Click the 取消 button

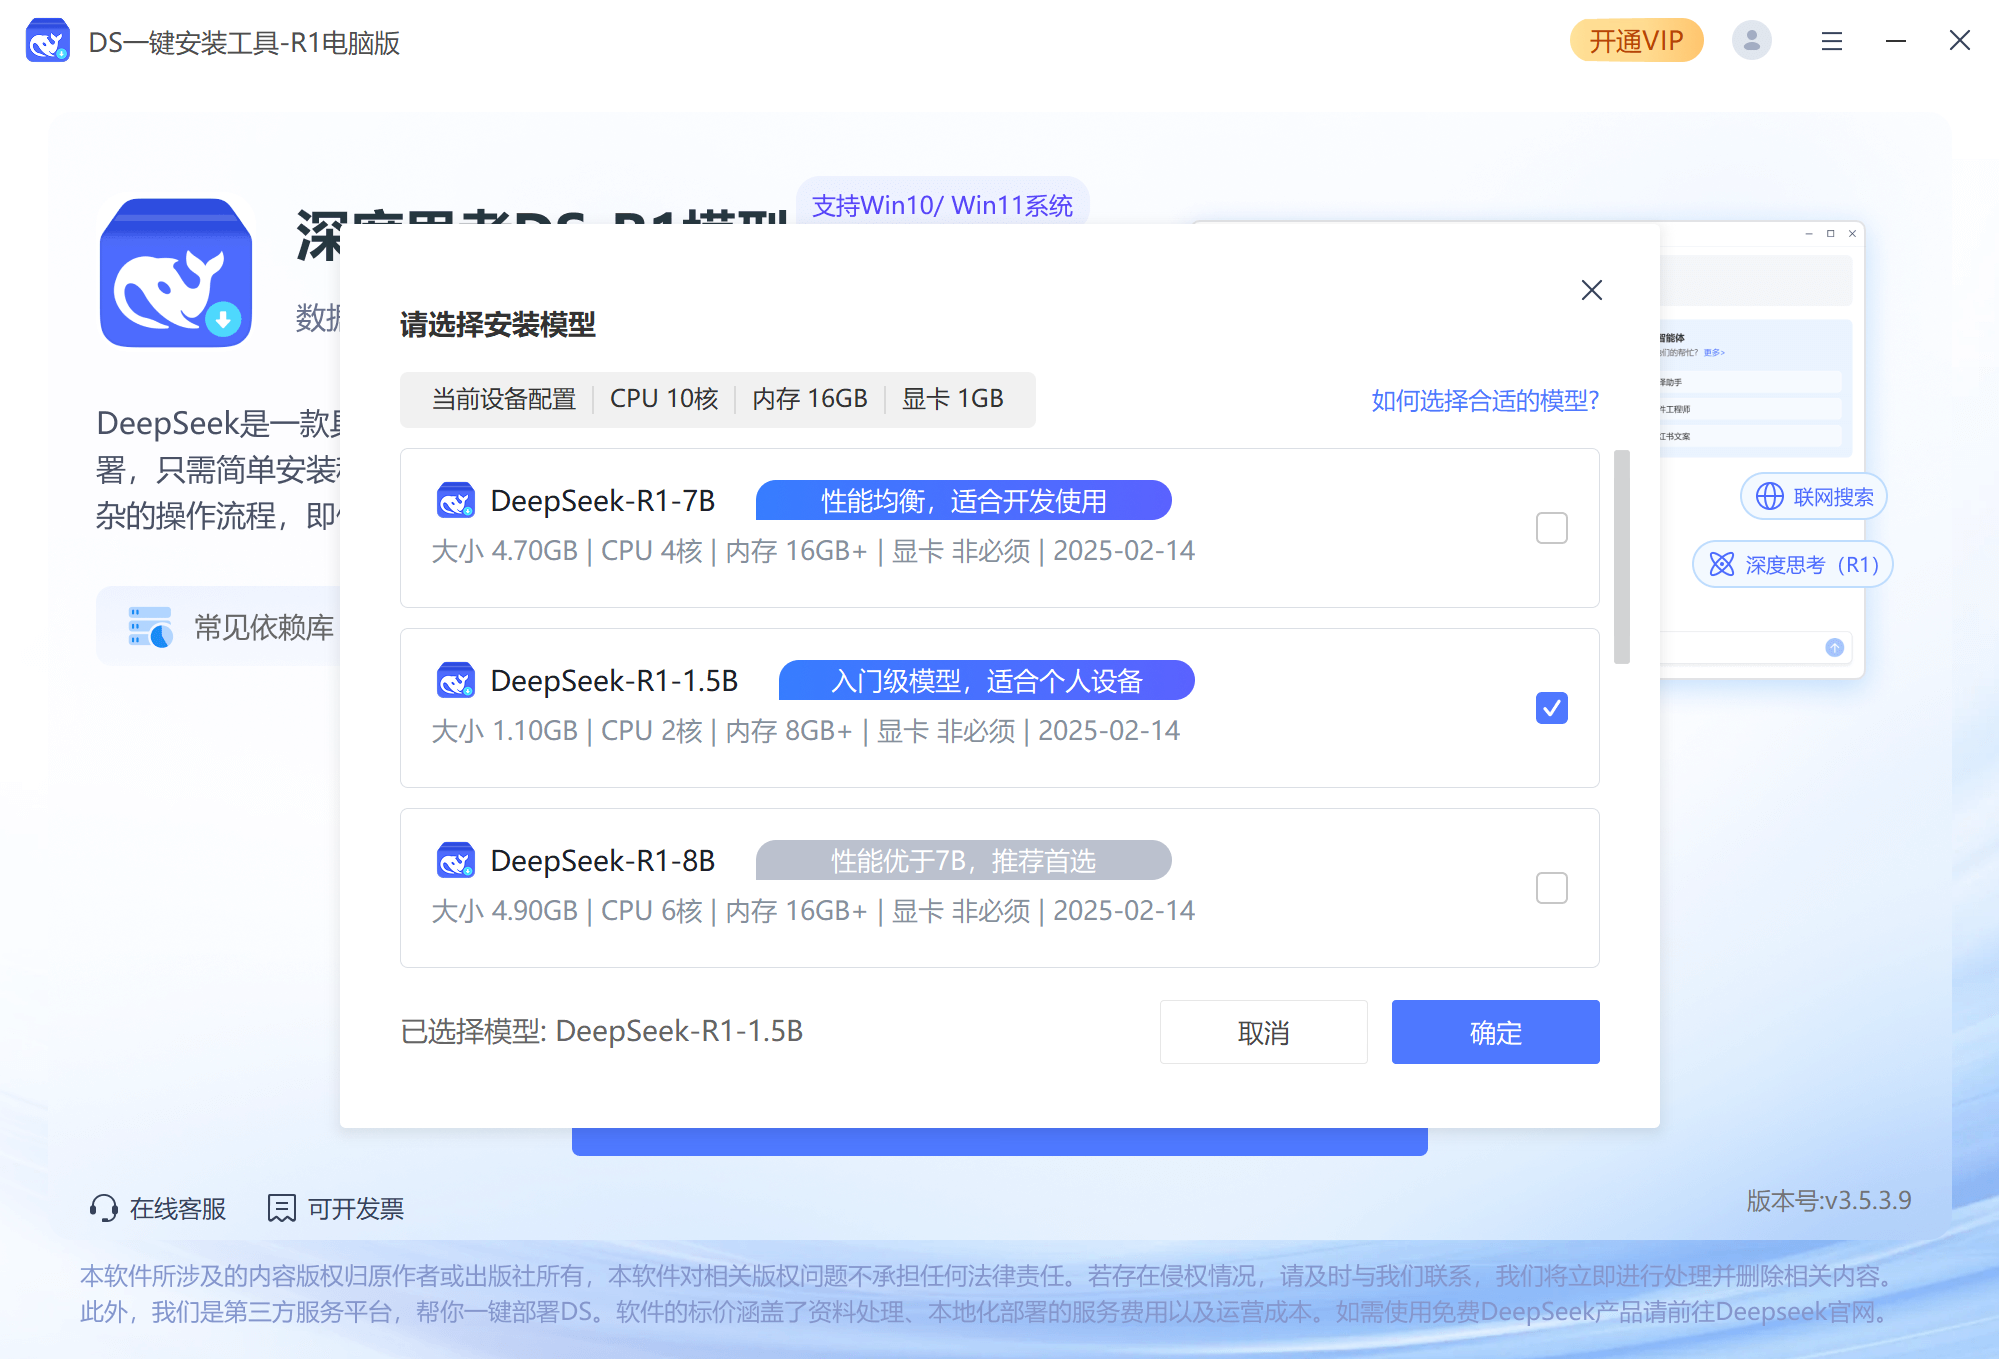(1263, 1032)
